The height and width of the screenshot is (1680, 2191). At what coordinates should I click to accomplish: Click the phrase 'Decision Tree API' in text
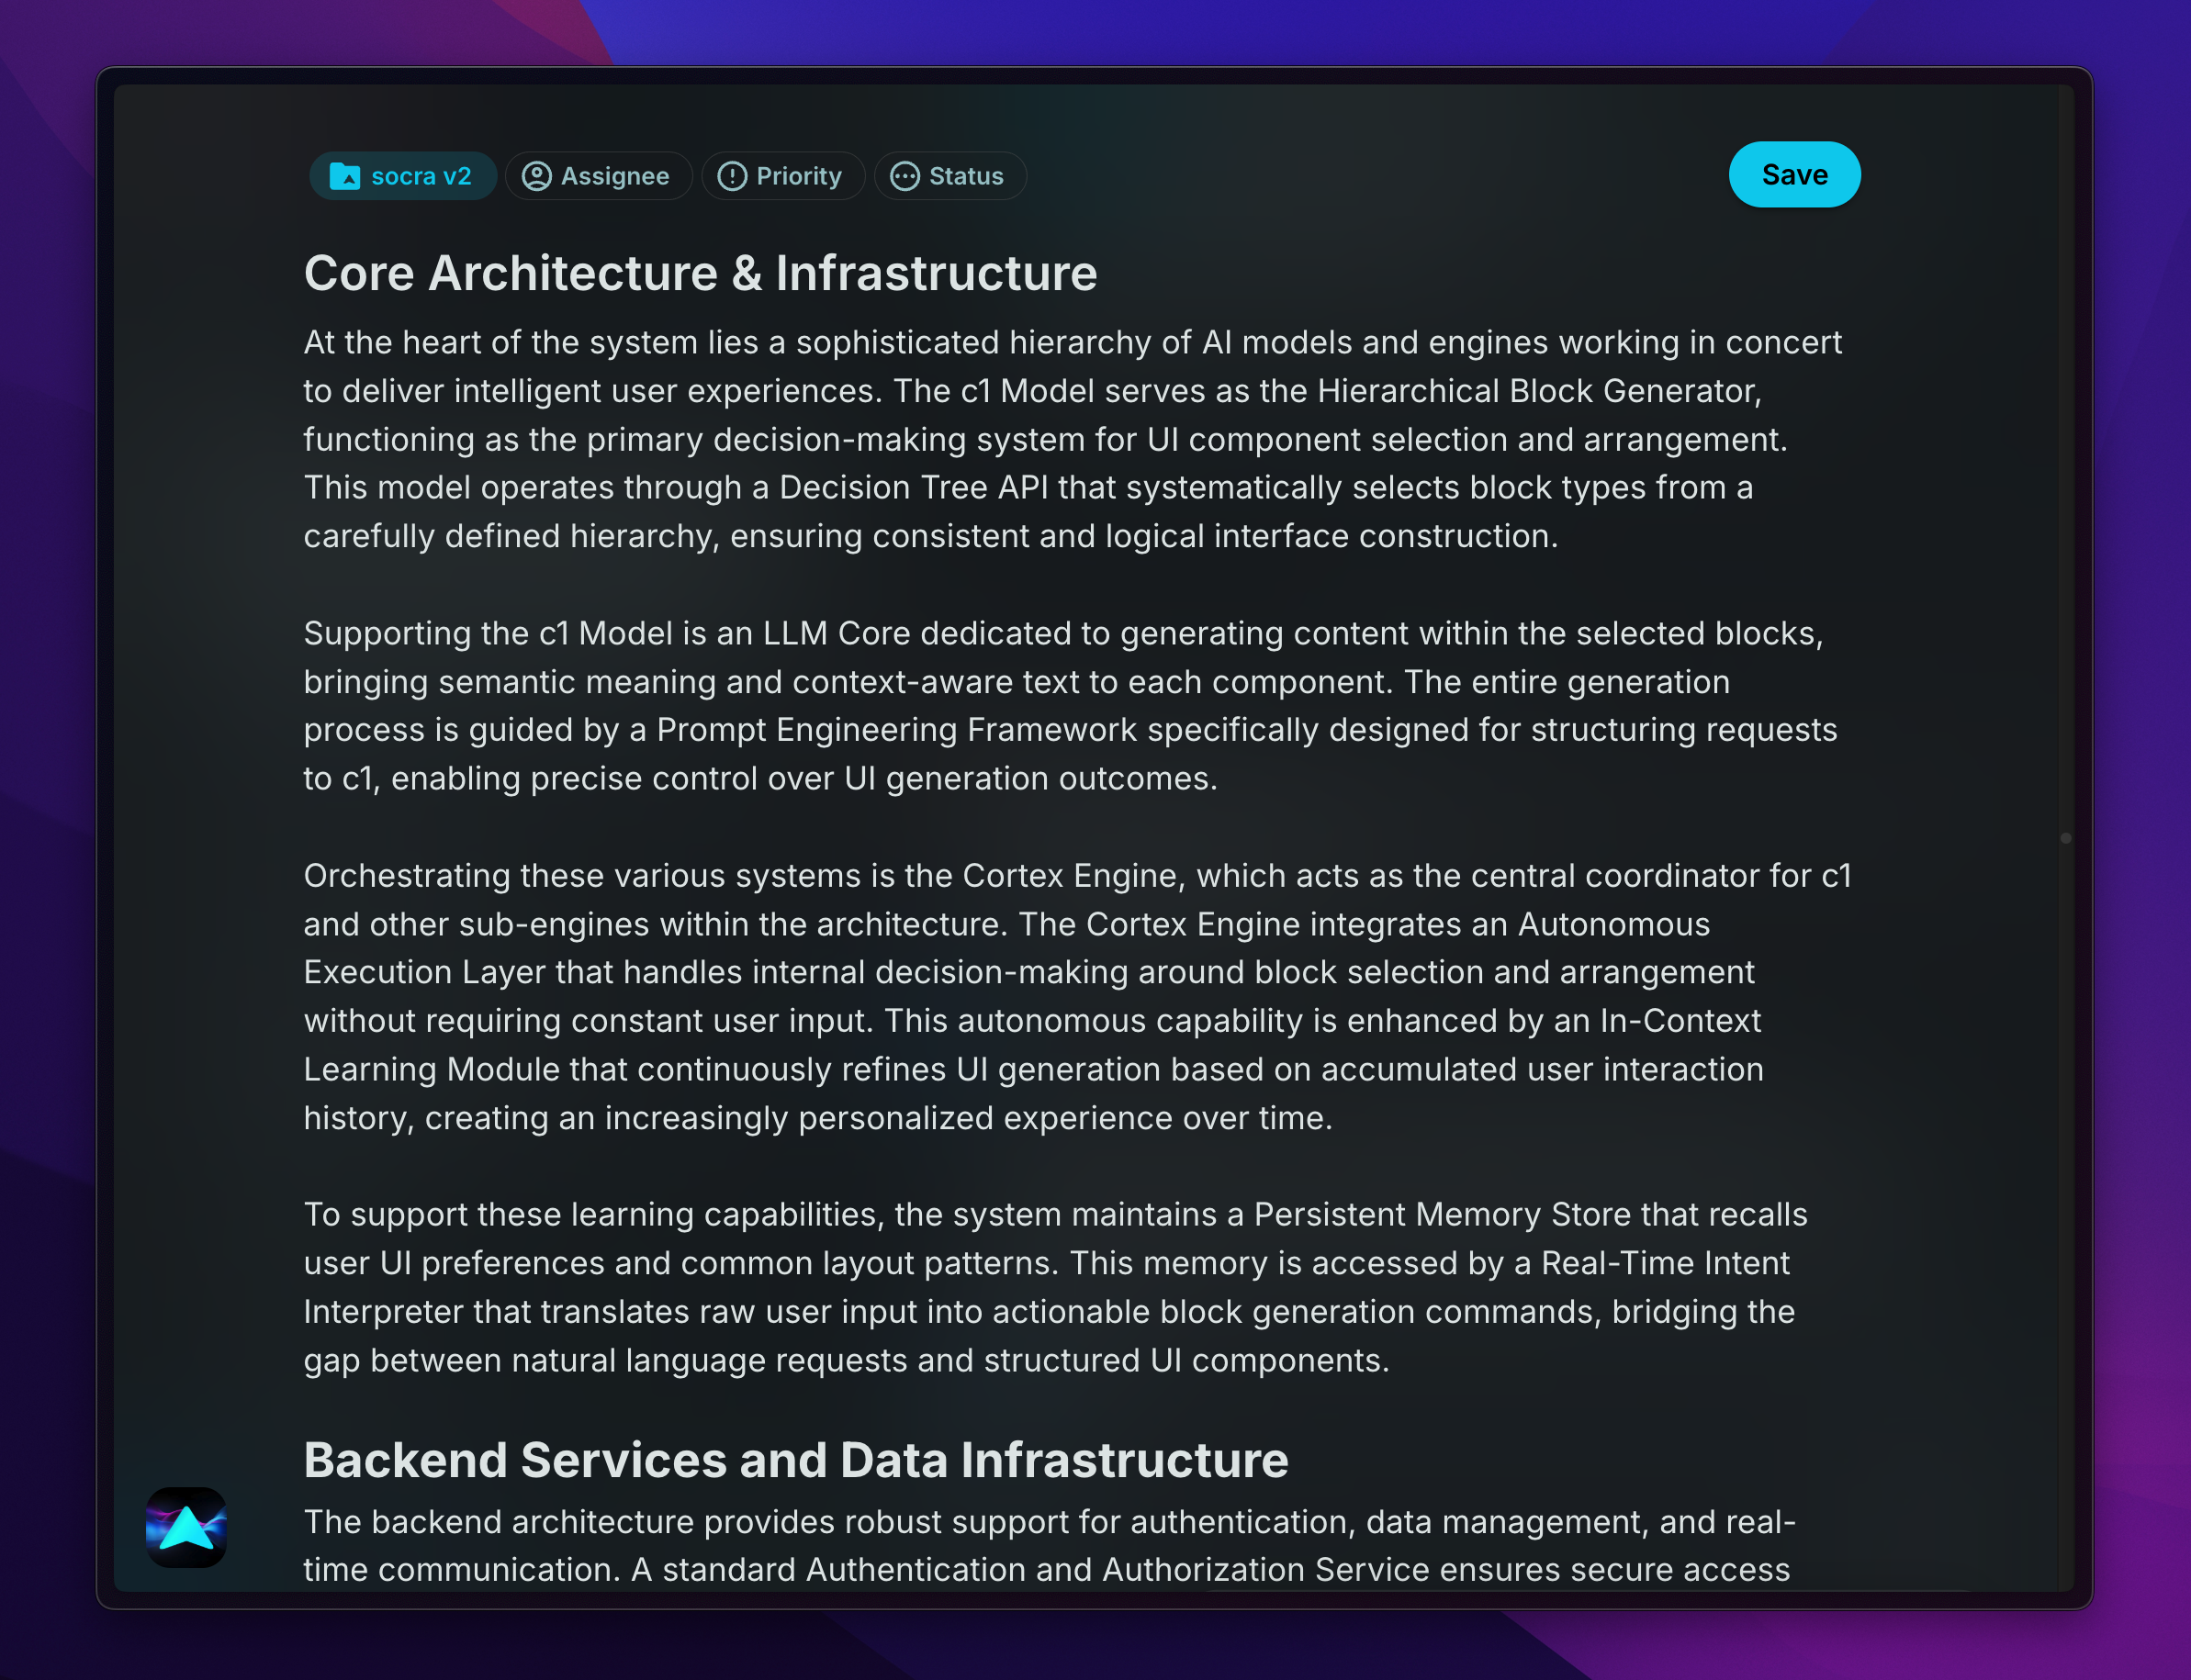[913, 488]
